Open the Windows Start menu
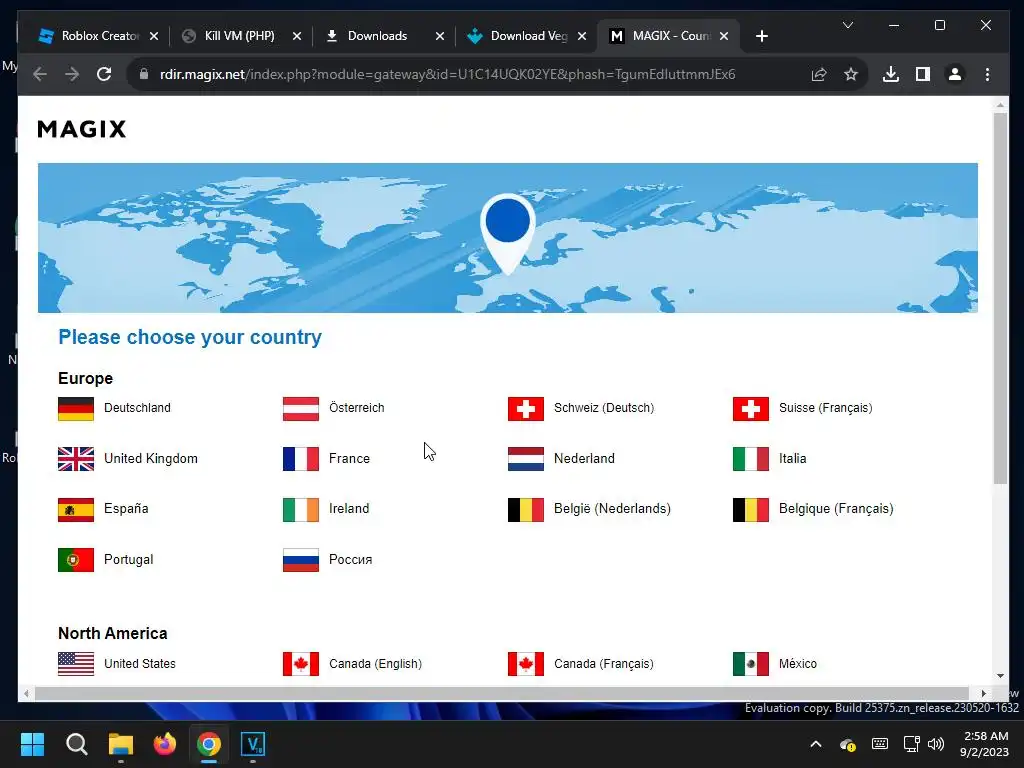The width and height of the screenshot is (1024, 768). point(32,744)
